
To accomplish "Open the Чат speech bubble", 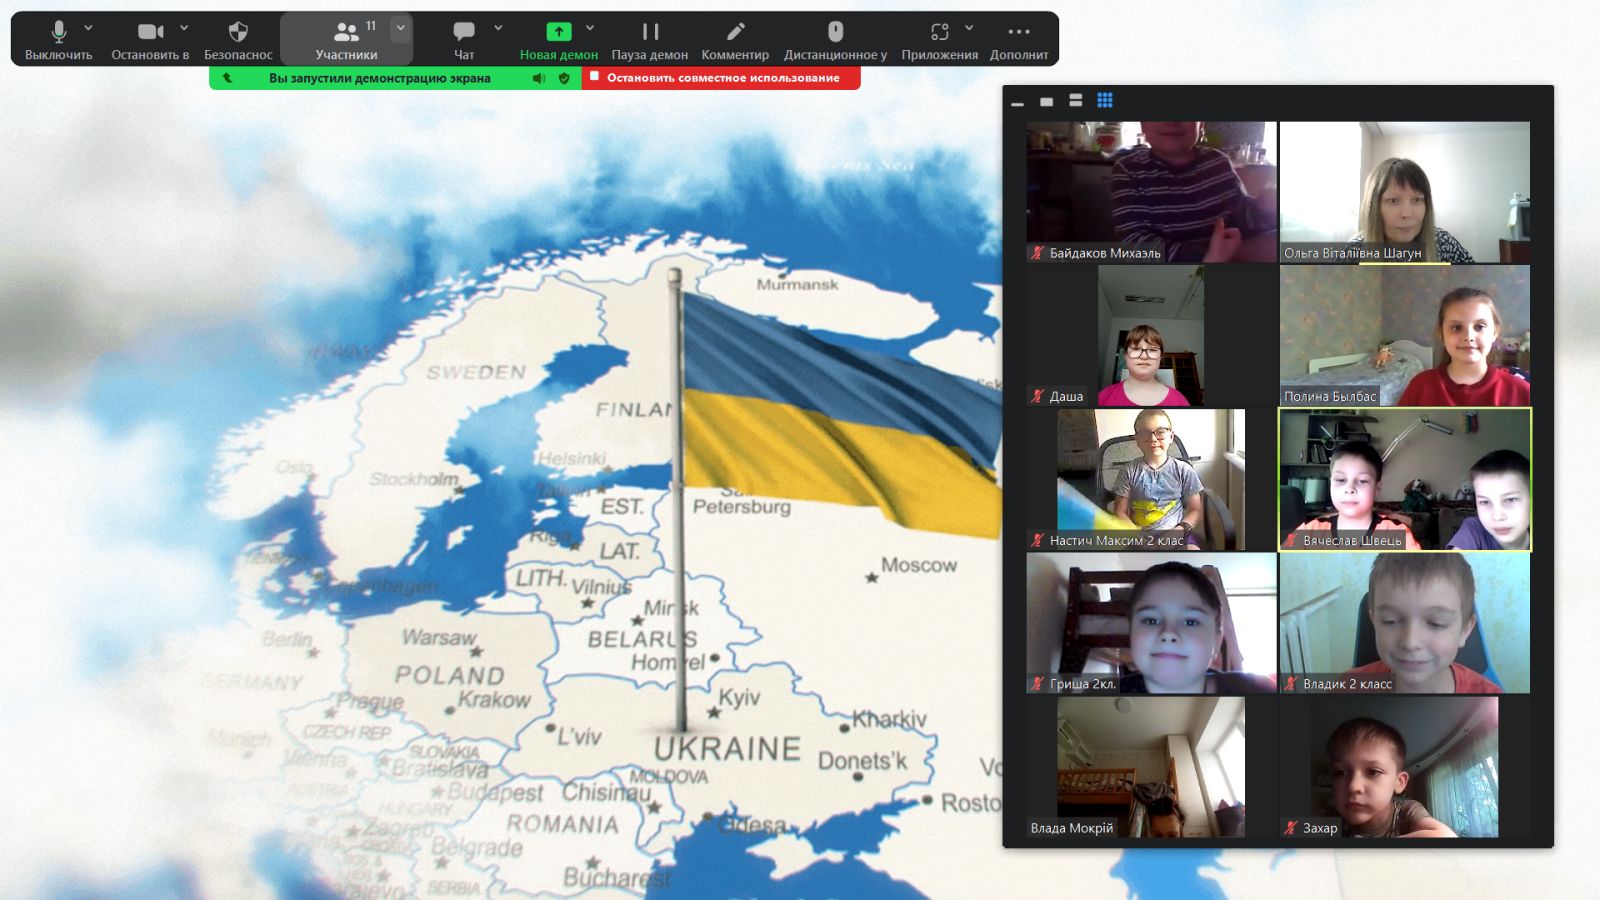I will point(464,32).
